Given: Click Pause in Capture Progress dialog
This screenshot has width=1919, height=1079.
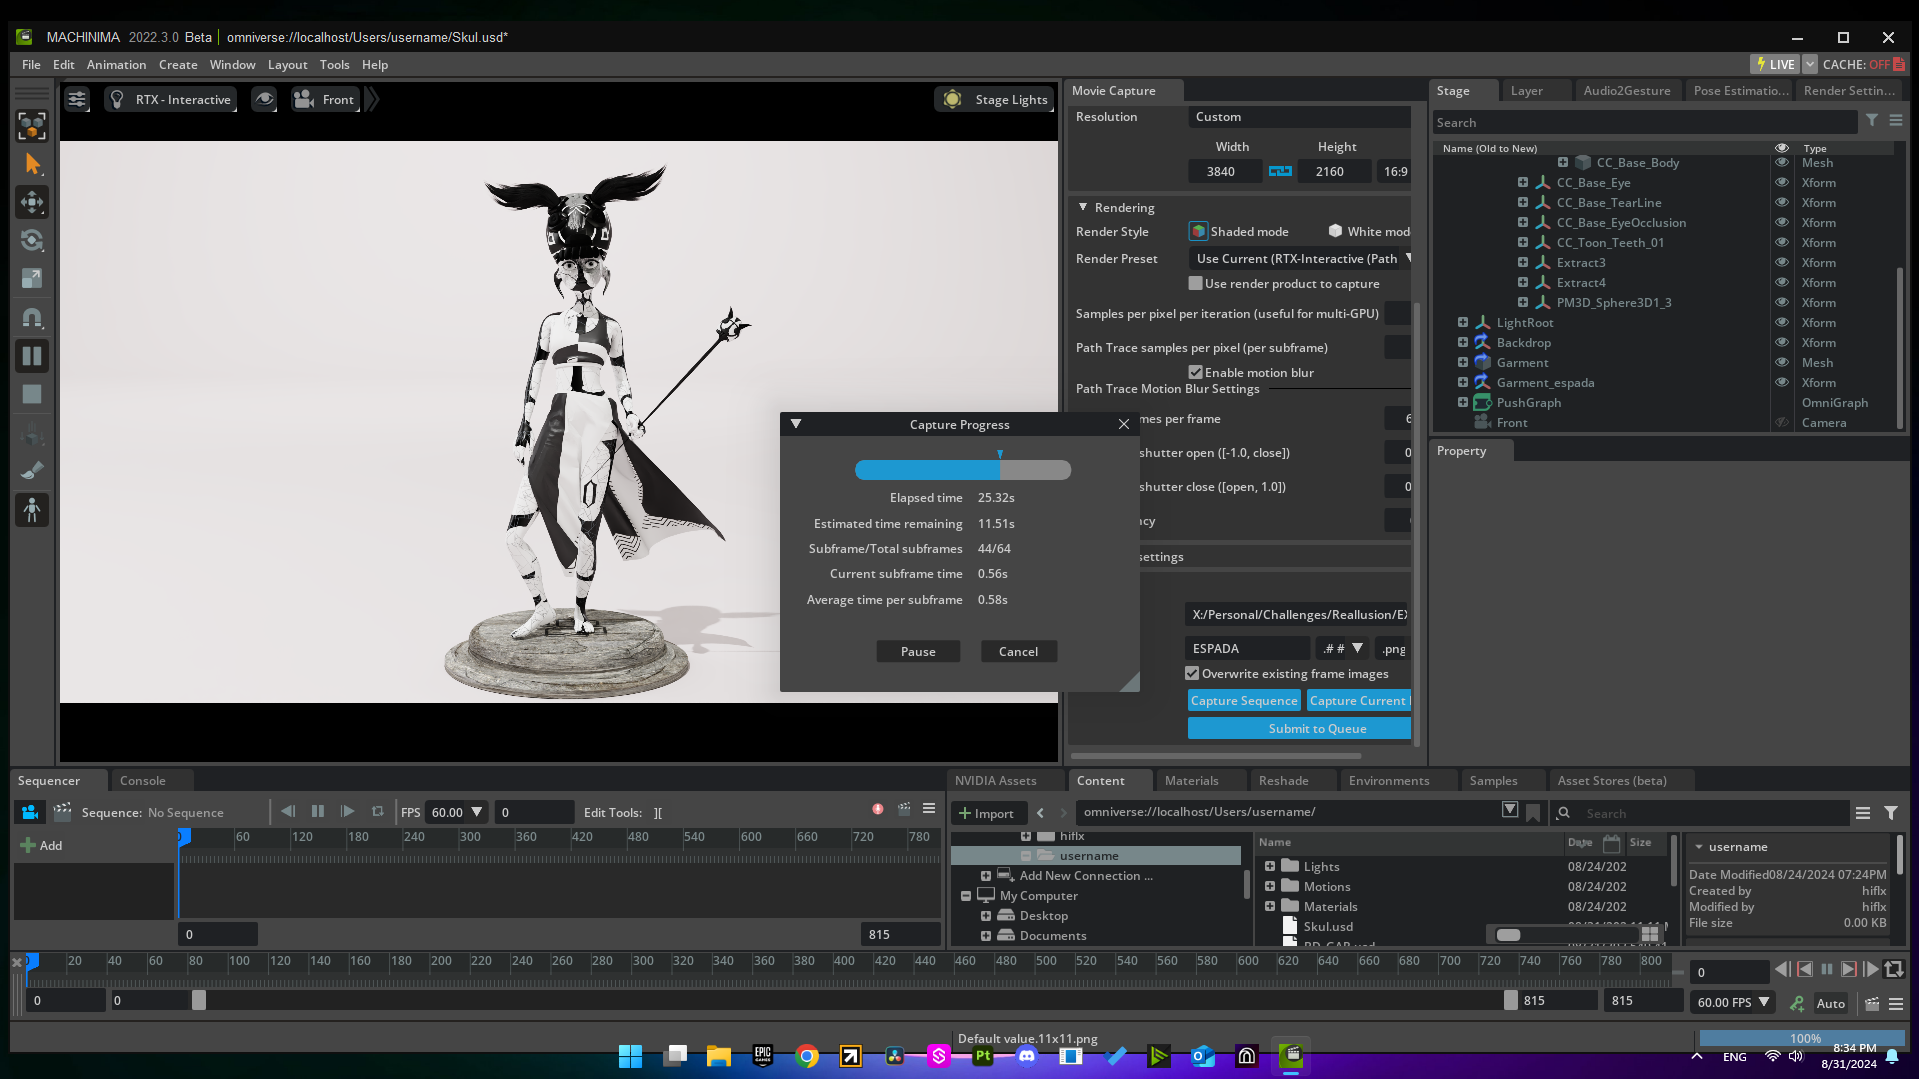Looking at the screenshot, I should [x=918, y=651].
